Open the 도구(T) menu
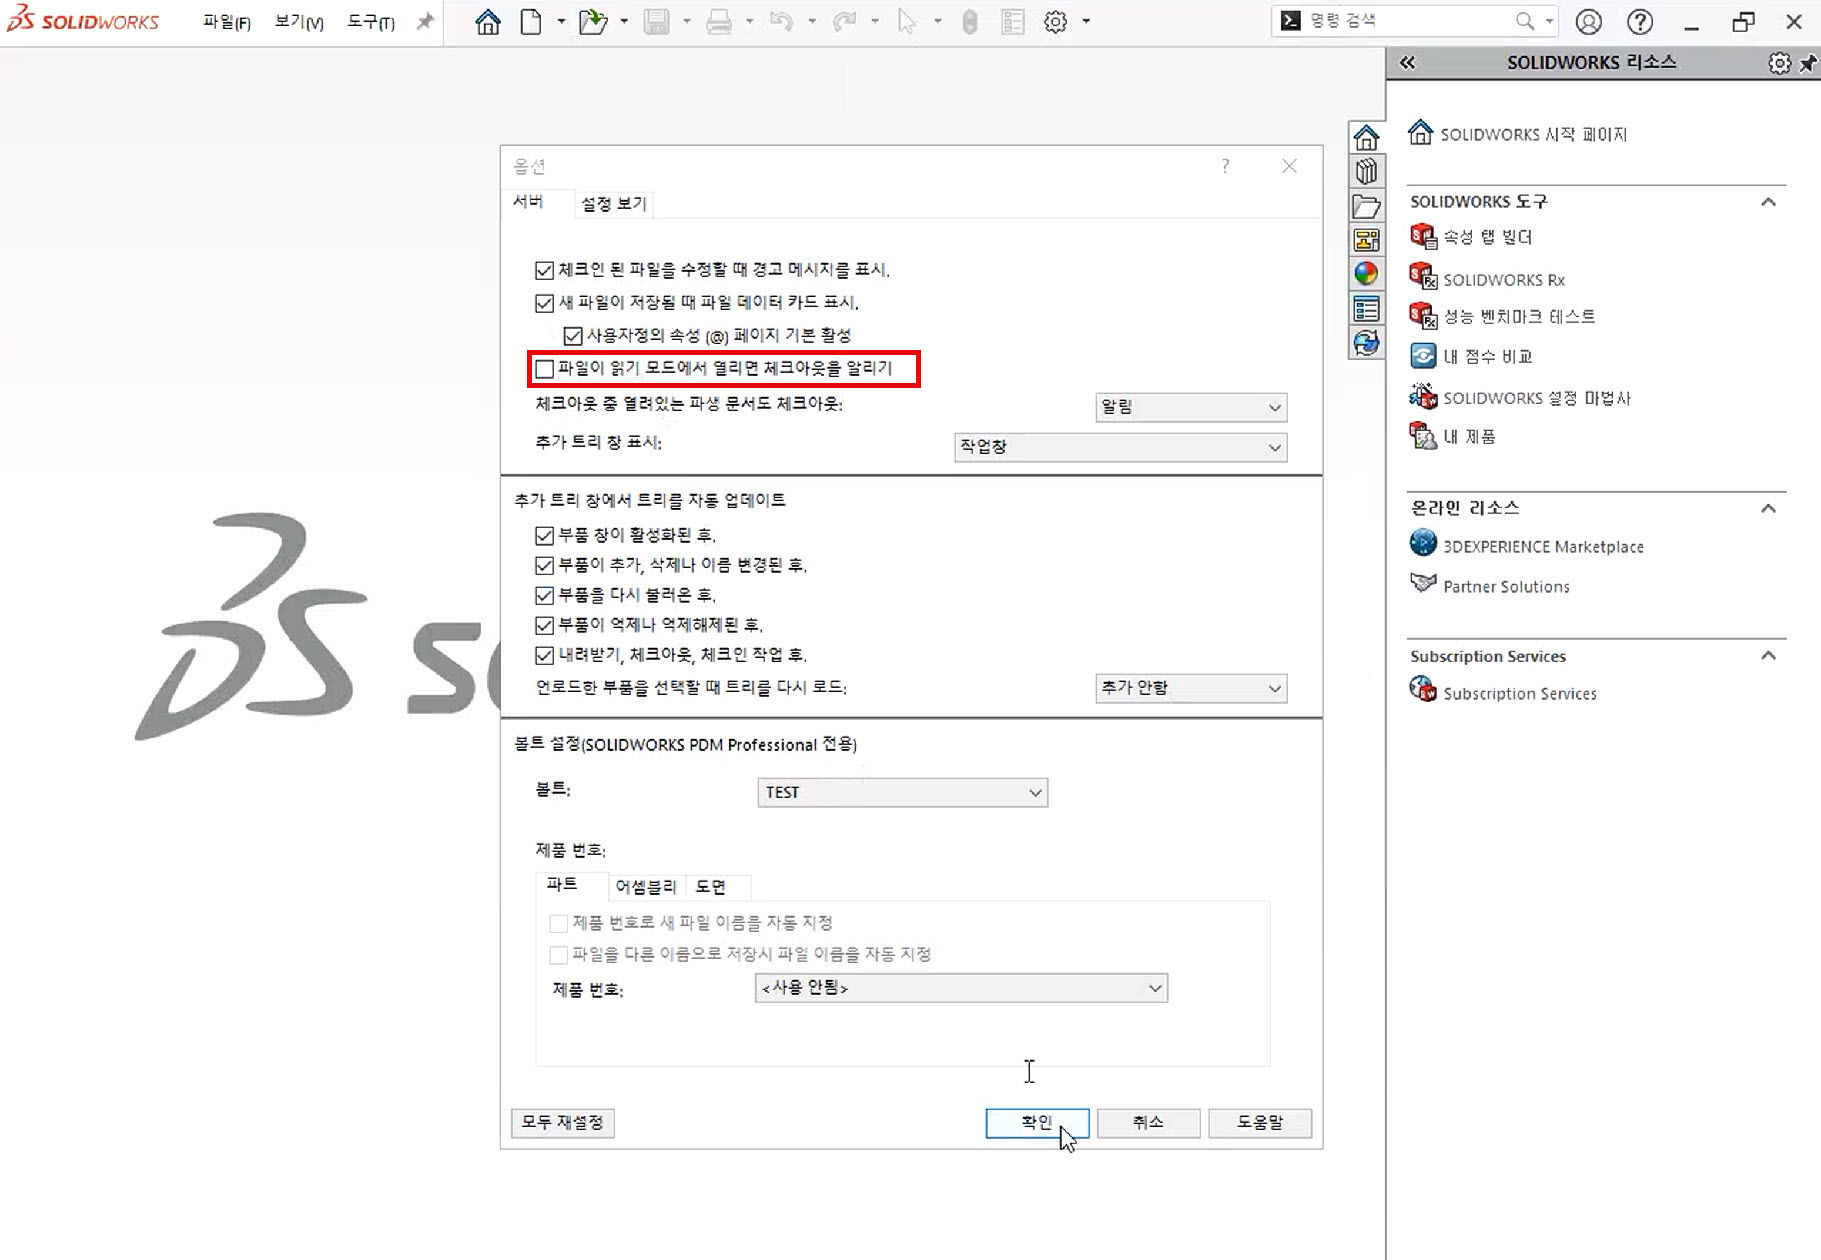The width and height of the screenshot is (1821, 1260). click(371, 22)
